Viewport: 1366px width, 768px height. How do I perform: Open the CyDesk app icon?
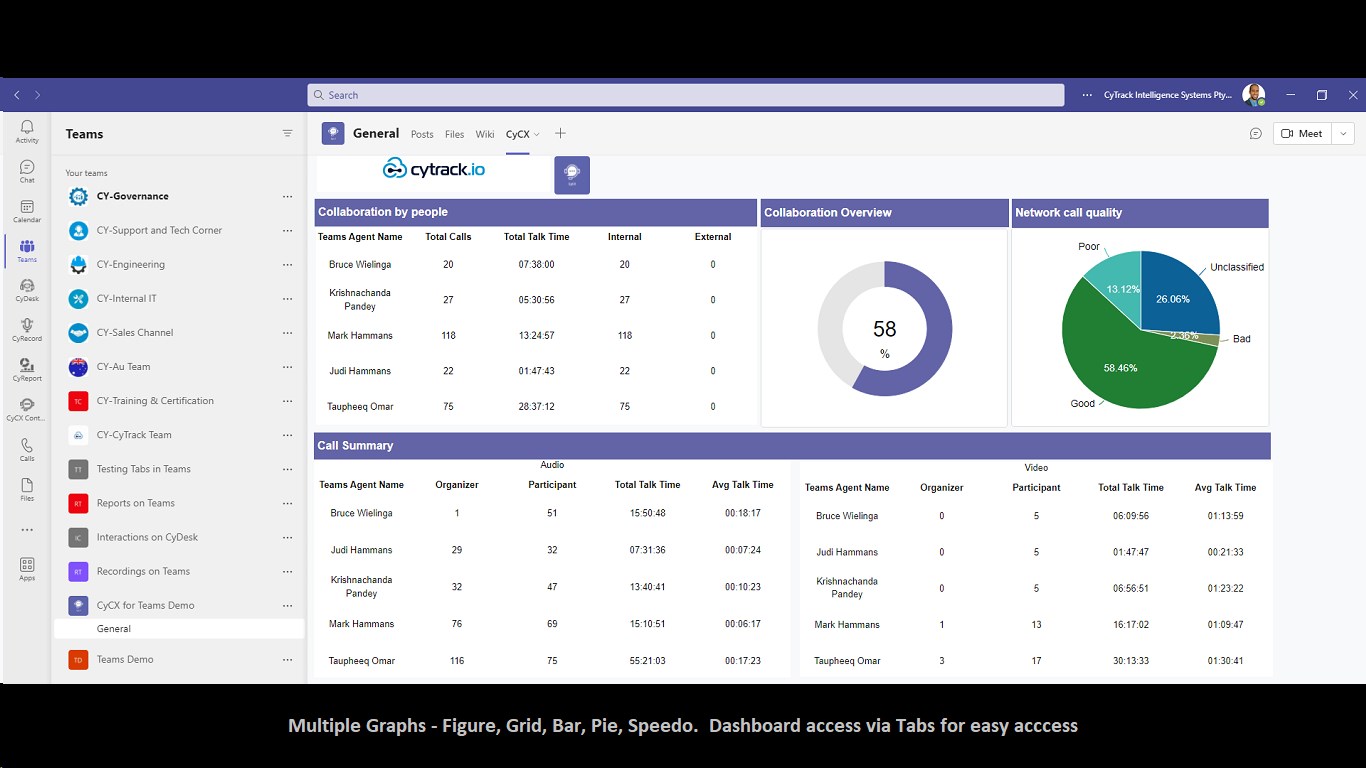[x=27, y=290]
